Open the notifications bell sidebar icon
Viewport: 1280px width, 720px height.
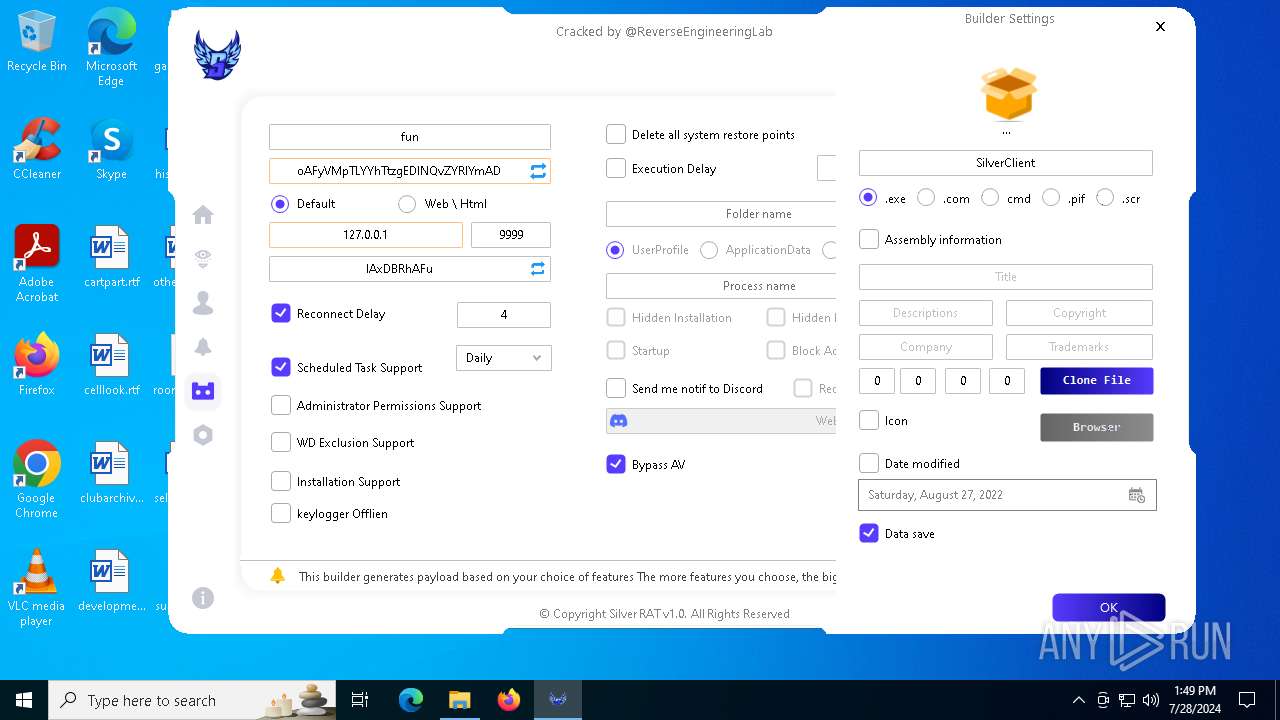coord(203,347)
